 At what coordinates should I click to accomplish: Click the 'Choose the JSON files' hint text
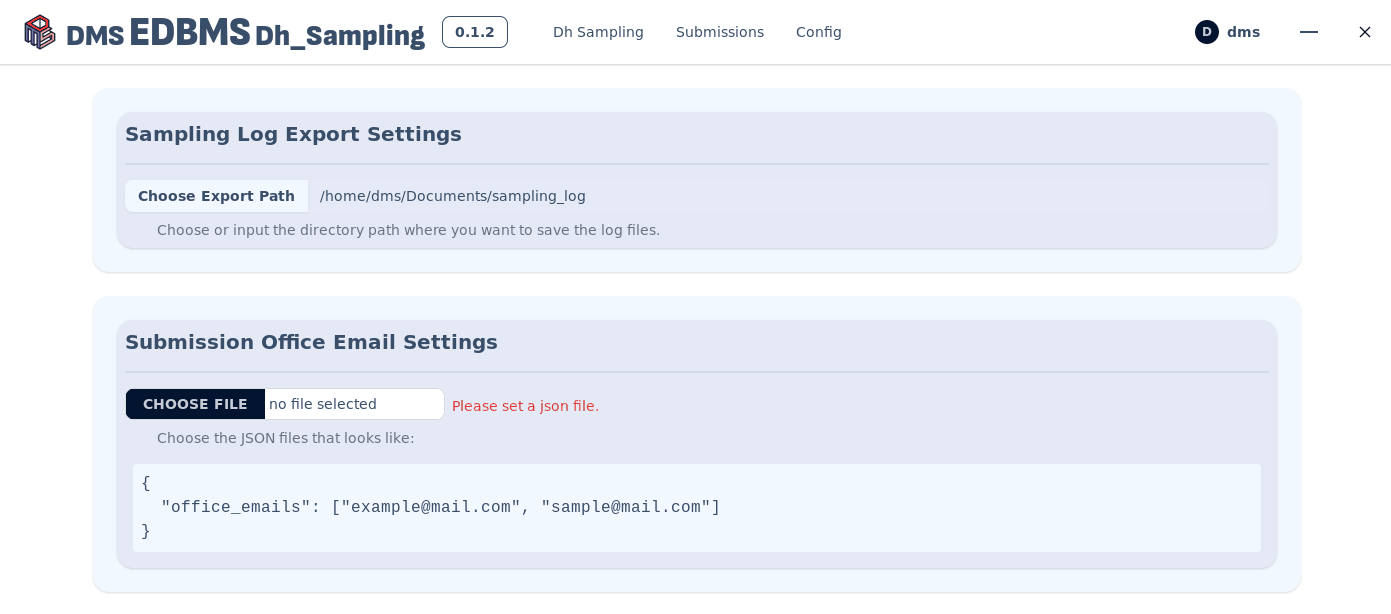(285, 438)
